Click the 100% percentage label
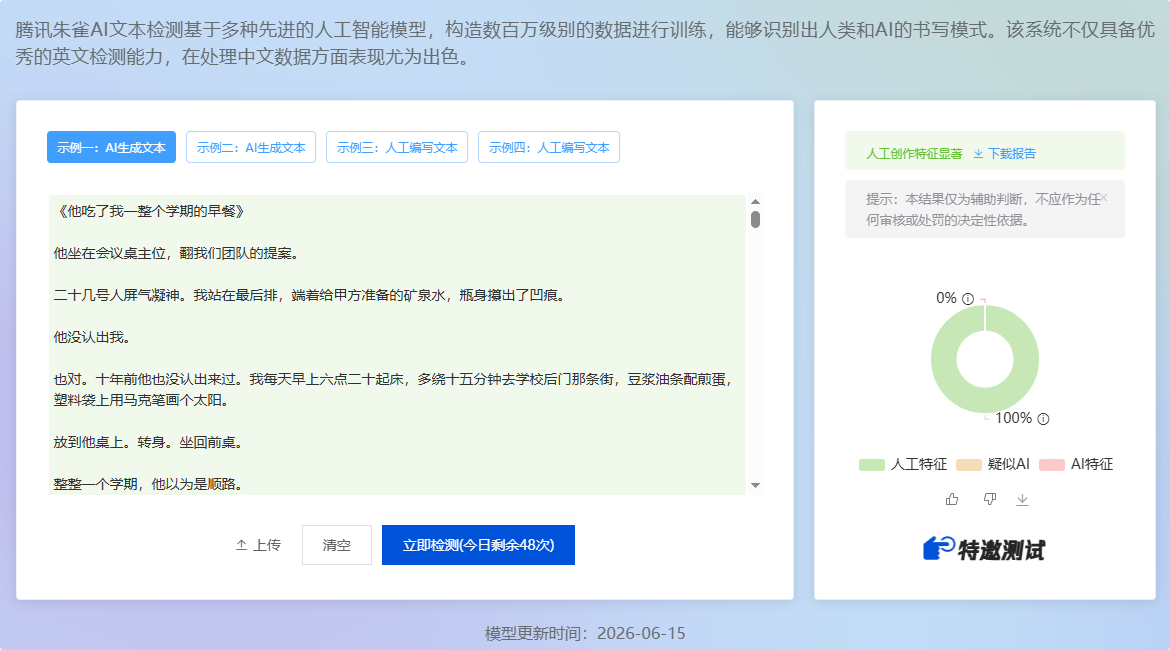The width and height of the screenshot is (1170, 650). click(1013, 419)
